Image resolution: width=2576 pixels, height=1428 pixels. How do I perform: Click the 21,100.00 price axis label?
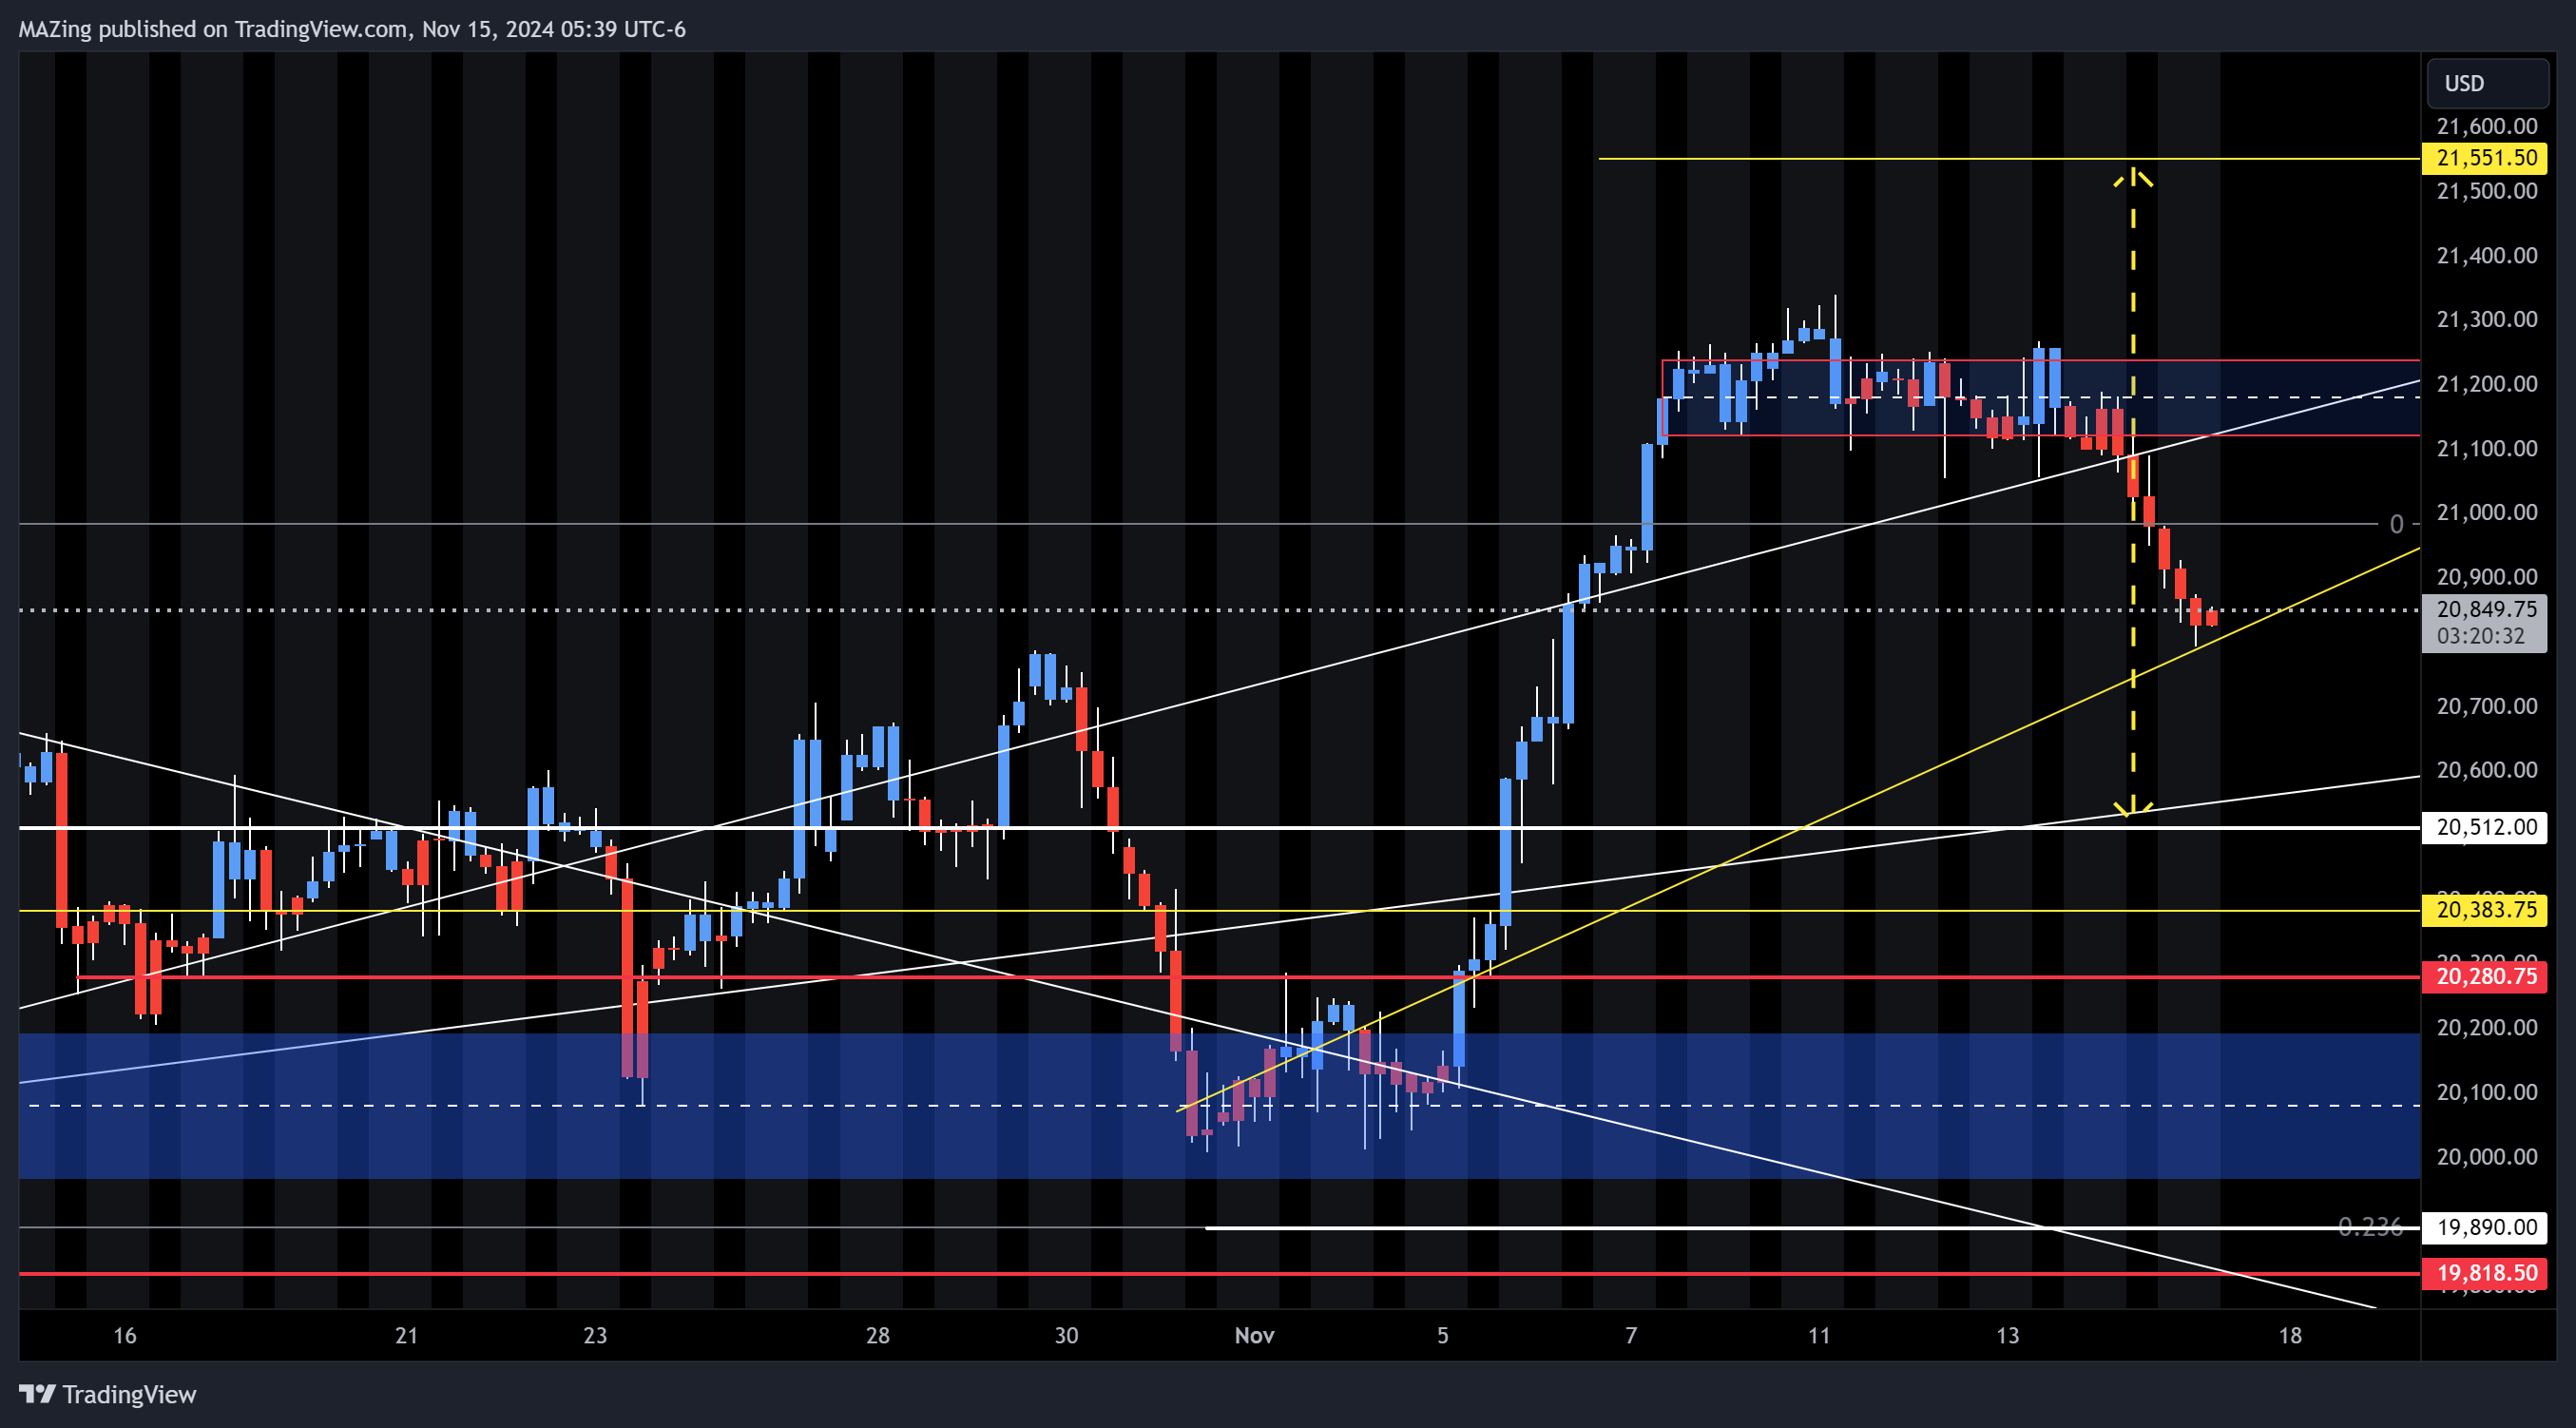coord(2487,448)
